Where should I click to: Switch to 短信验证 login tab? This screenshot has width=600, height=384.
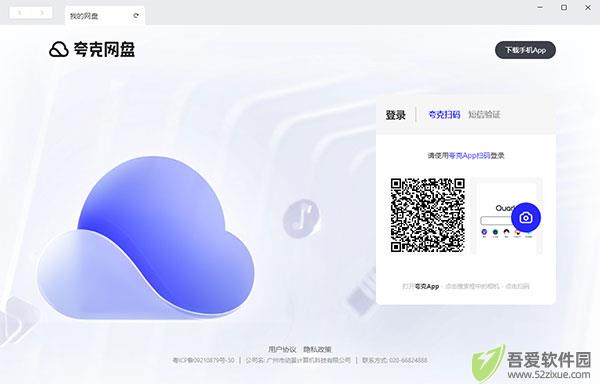[x=484, y=114]
